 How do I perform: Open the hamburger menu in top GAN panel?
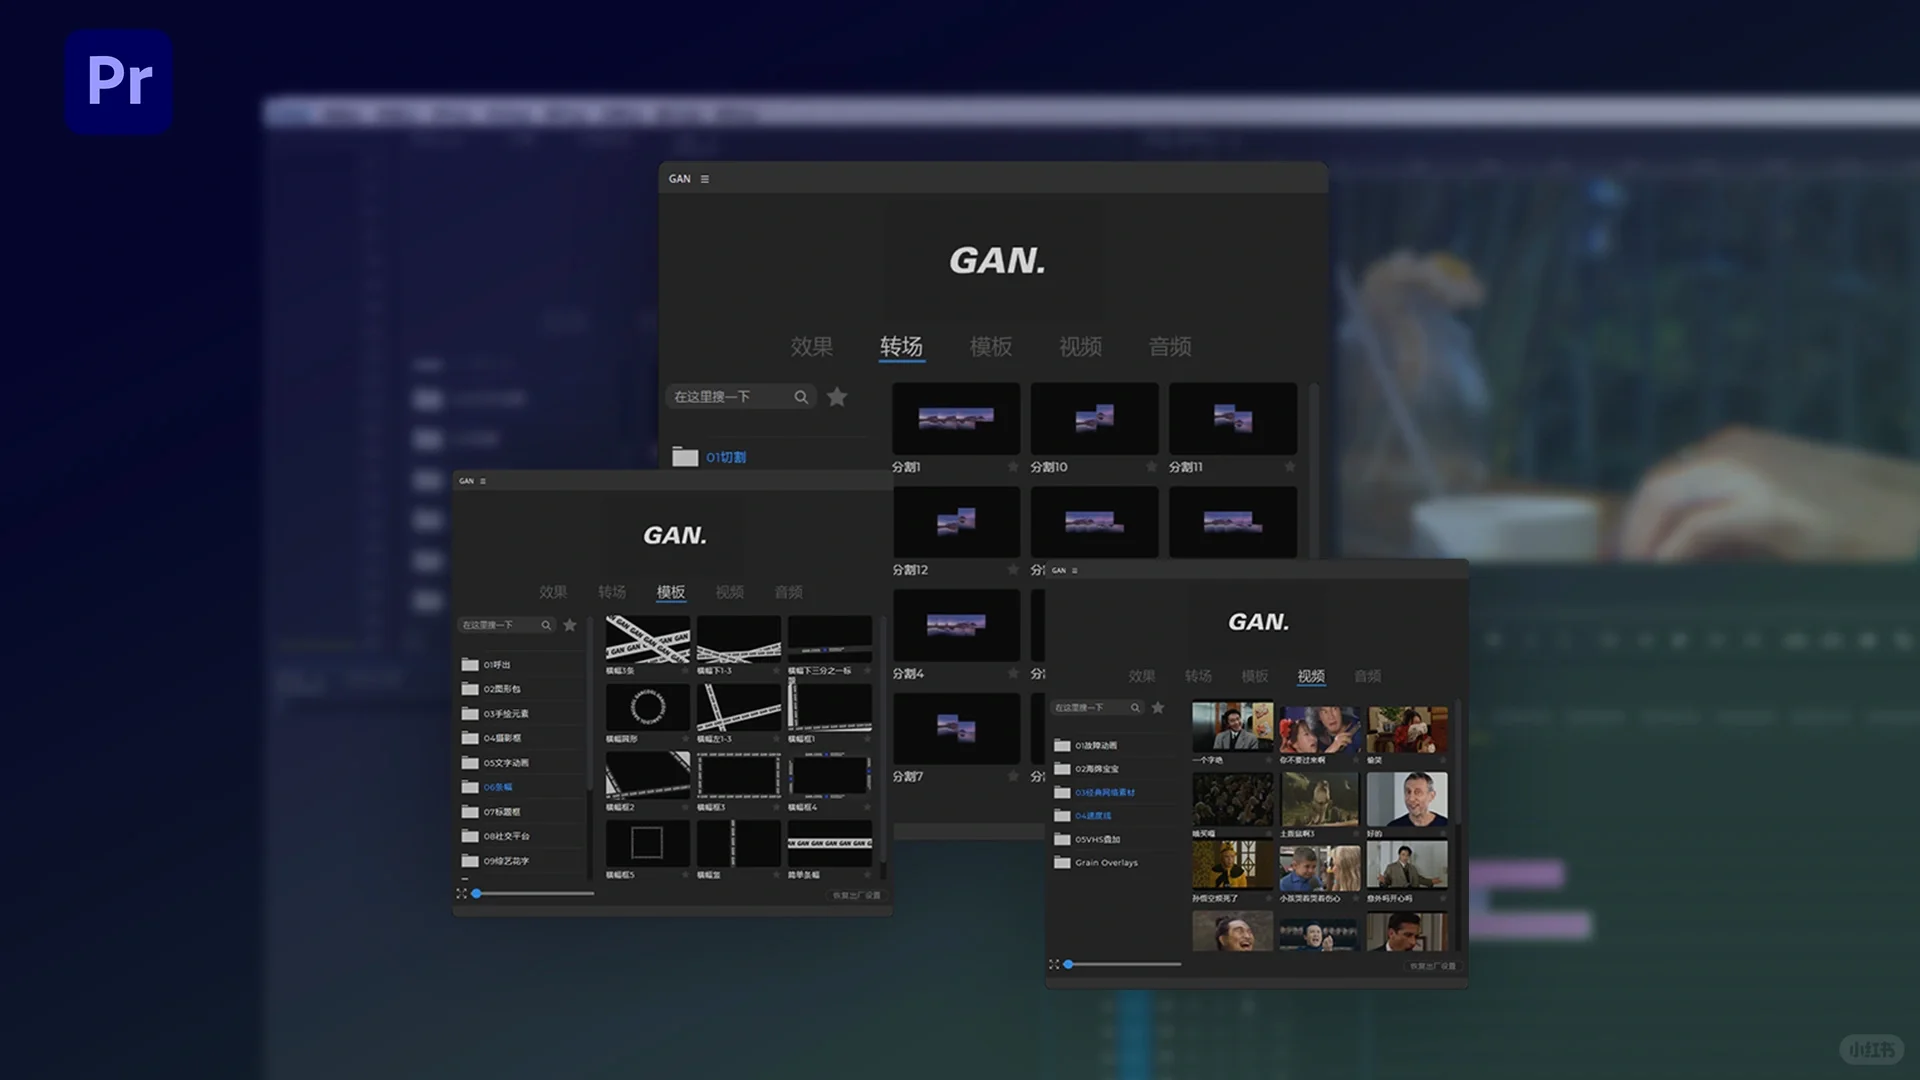[x=705, y=179]
